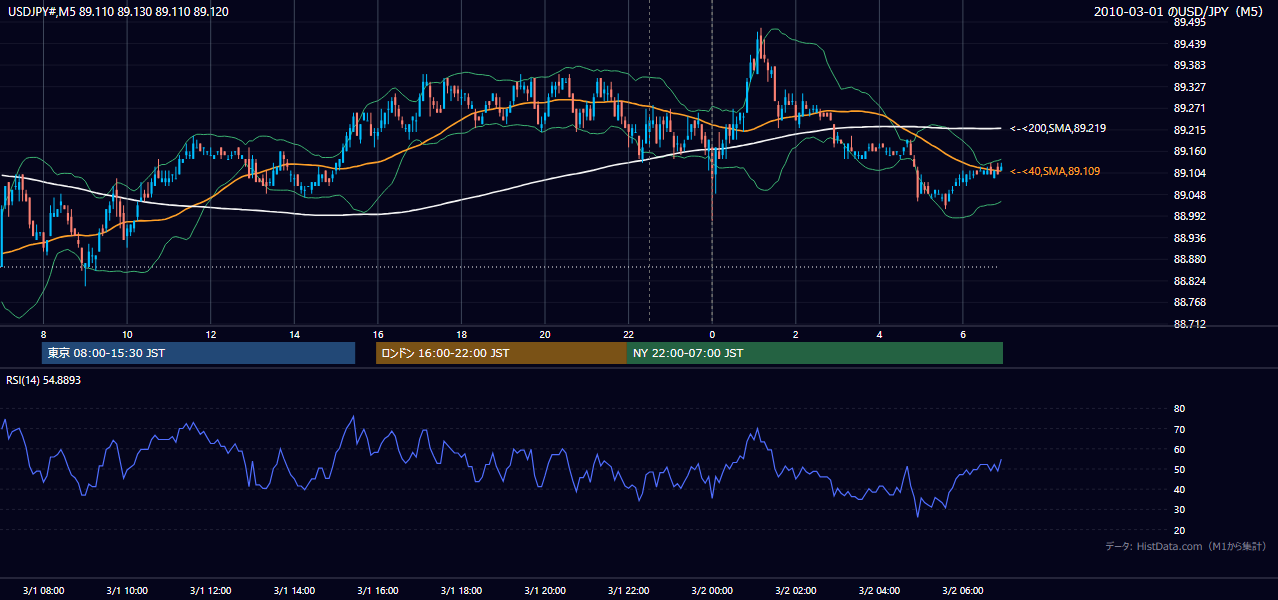
Task: Click the bottom time label 3/2 06:00
Action: click(962, 591)
